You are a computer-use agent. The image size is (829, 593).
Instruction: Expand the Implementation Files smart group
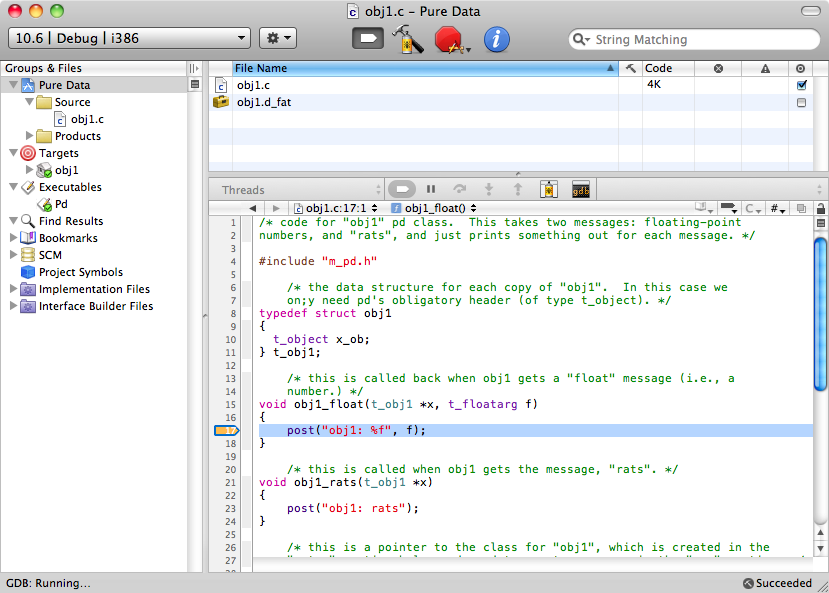[14, 289]
